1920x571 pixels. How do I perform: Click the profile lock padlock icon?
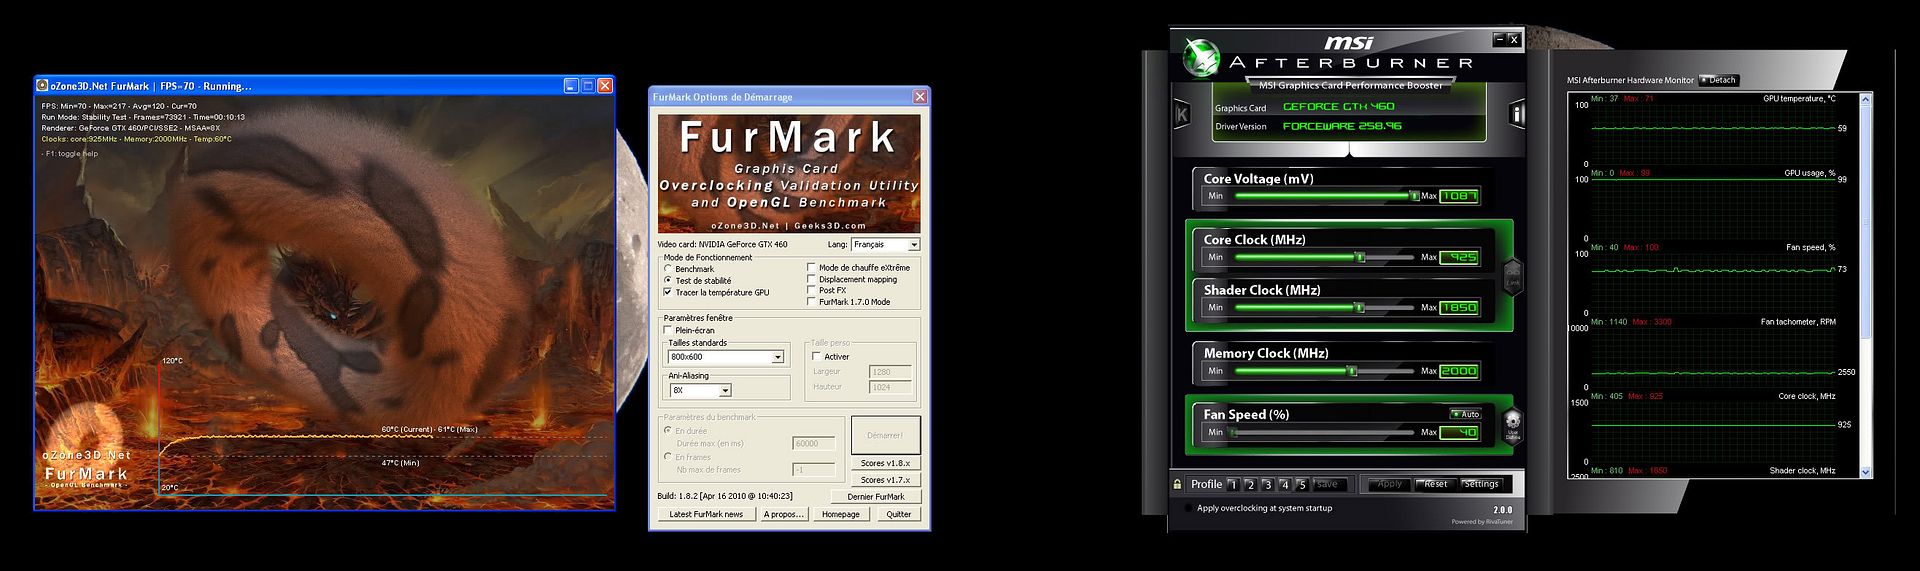pyautogui.click(x=1177, y=484)
